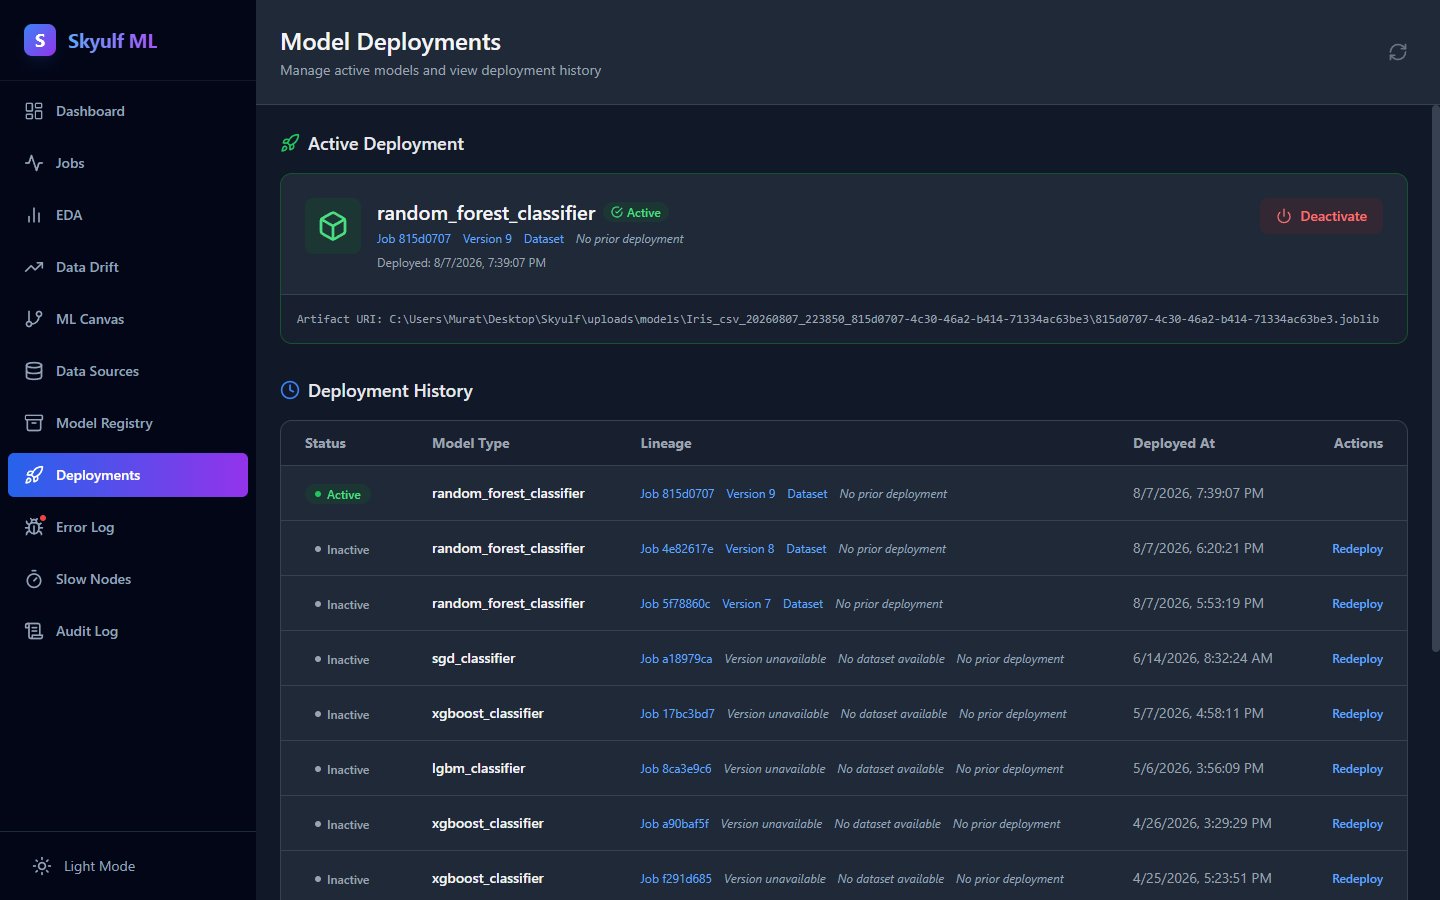The height and width of the screenshot is (900, 1440).
Task: Click the Deployments rocket icon in sidebar
Action: [x=34, y=475]
